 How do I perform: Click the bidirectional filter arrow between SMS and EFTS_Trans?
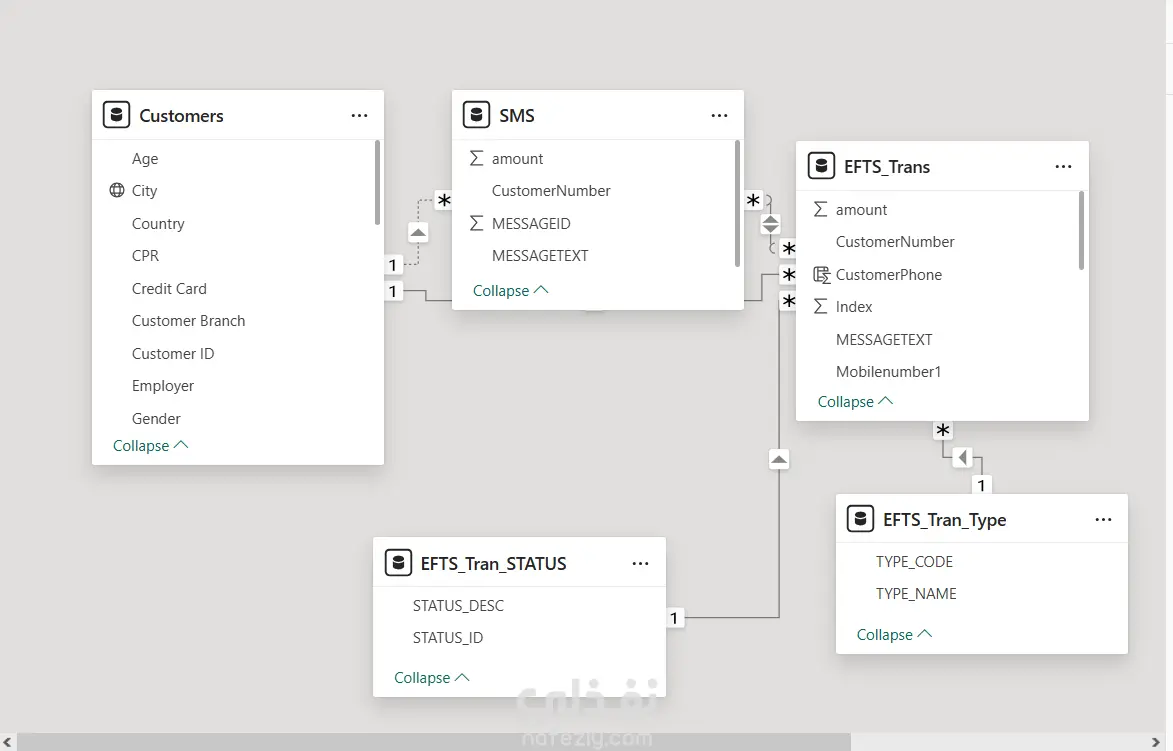[770, 223]
